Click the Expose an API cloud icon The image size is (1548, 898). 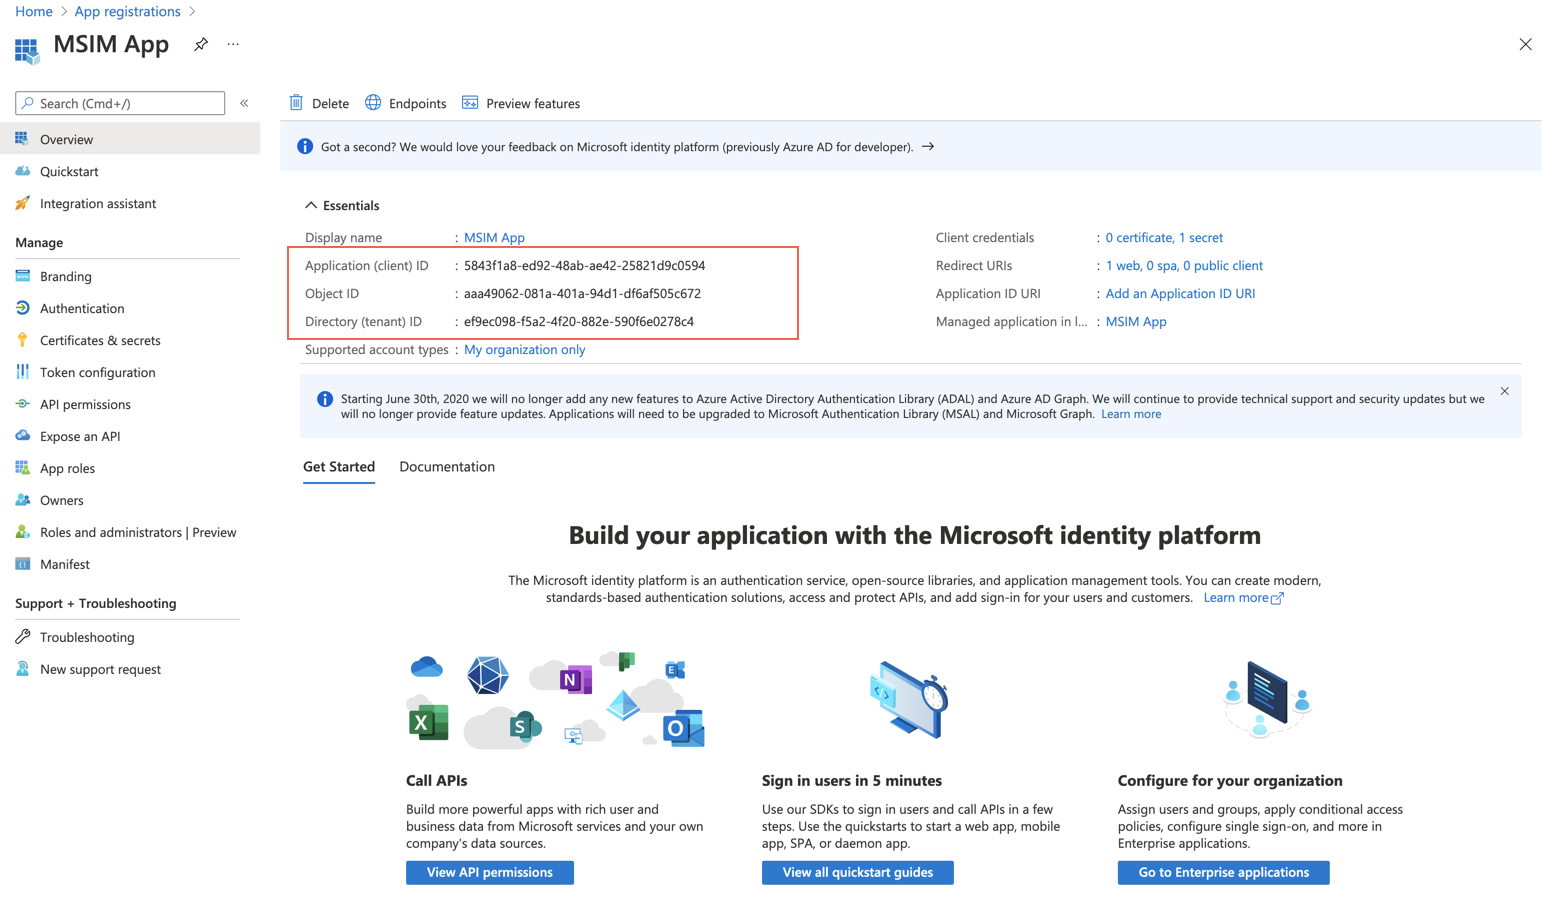[x=22, y=436]
